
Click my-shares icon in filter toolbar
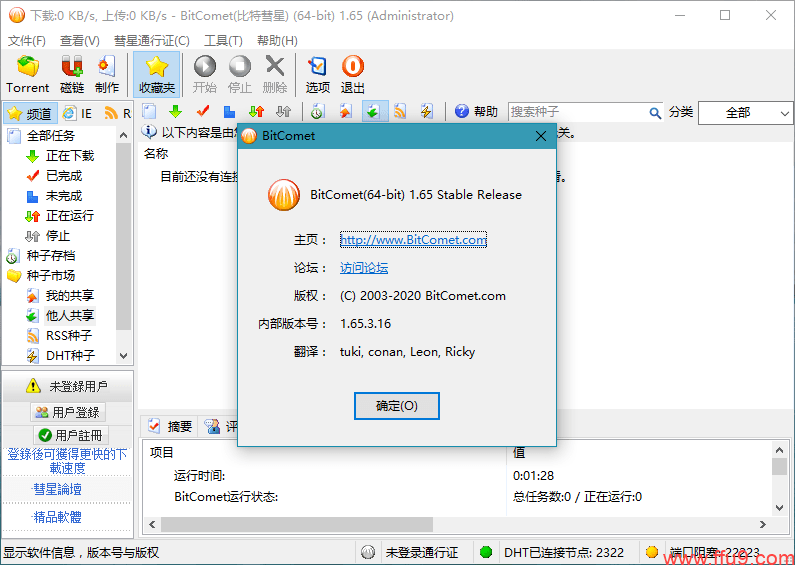(346, 112)
